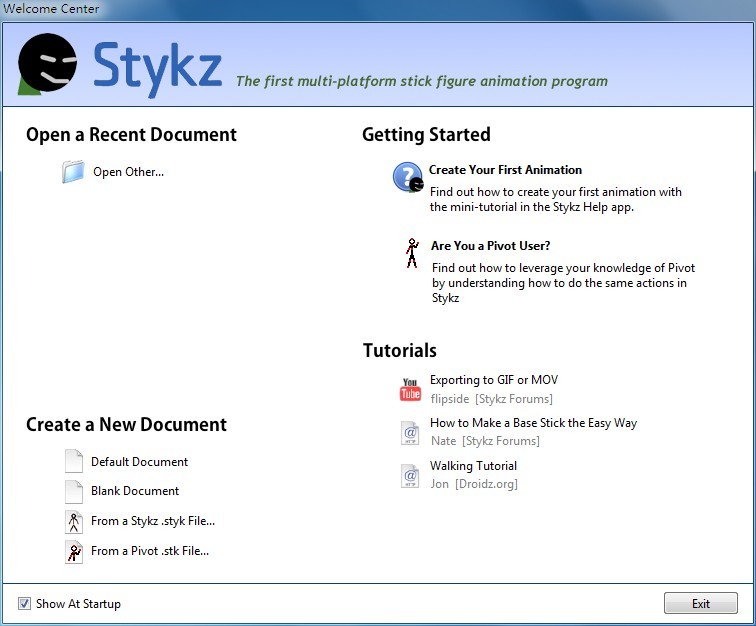Image resolution: width=756 pixels, height=626 pixels.
Task: Click the Pivot .stk file icon
Action: click(x=74, y=551)
